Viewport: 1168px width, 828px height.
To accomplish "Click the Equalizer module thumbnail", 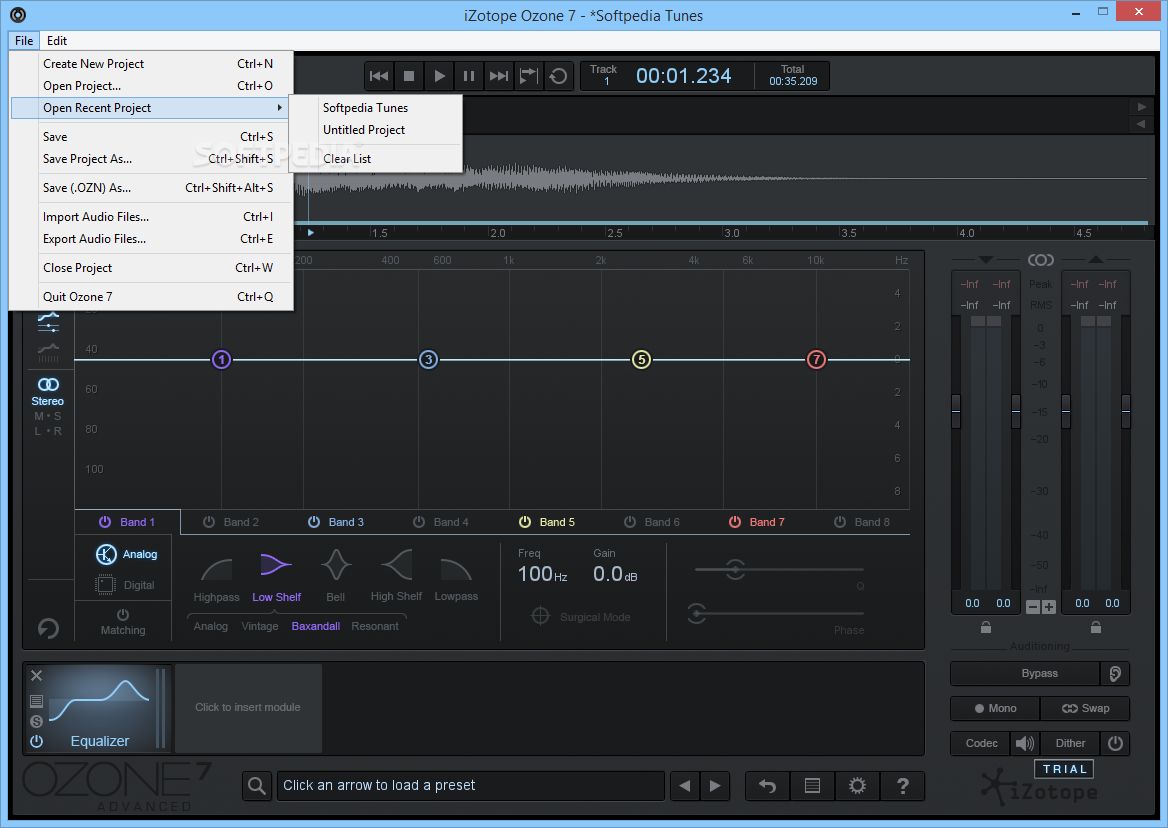I will click(99, 707).
